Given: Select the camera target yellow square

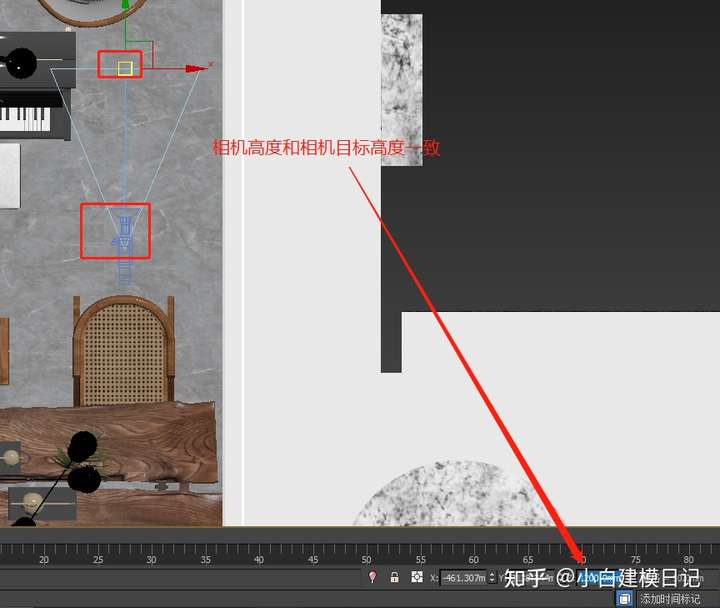Looking at the screenshot, I should click(125, 68).
